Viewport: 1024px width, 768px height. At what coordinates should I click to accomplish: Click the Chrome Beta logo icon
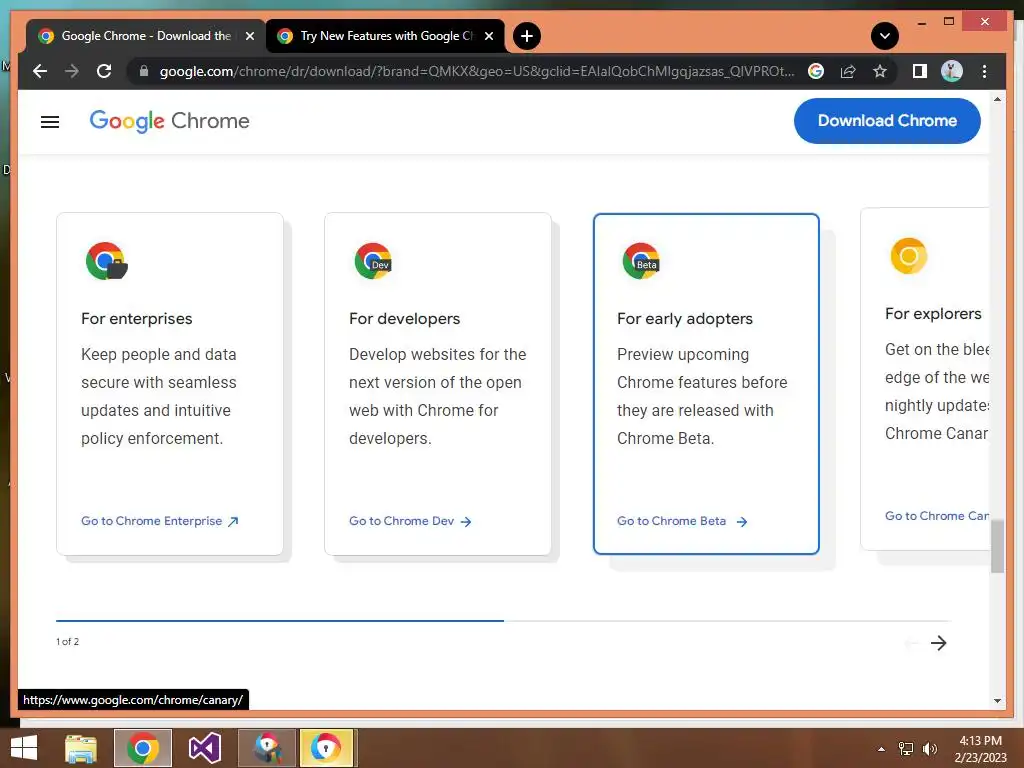pos(641,261)
